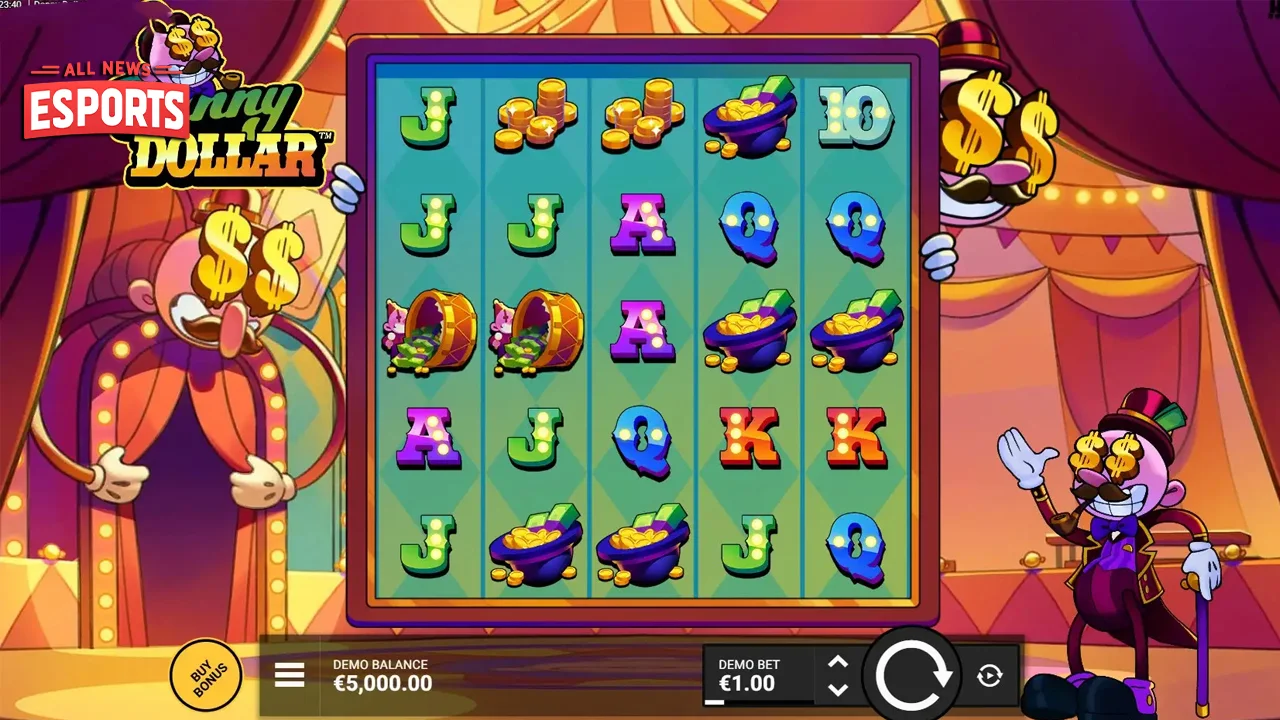1280x720 pixels.
Task: Click the Buy Bonus round button
Action: [207, 676]
